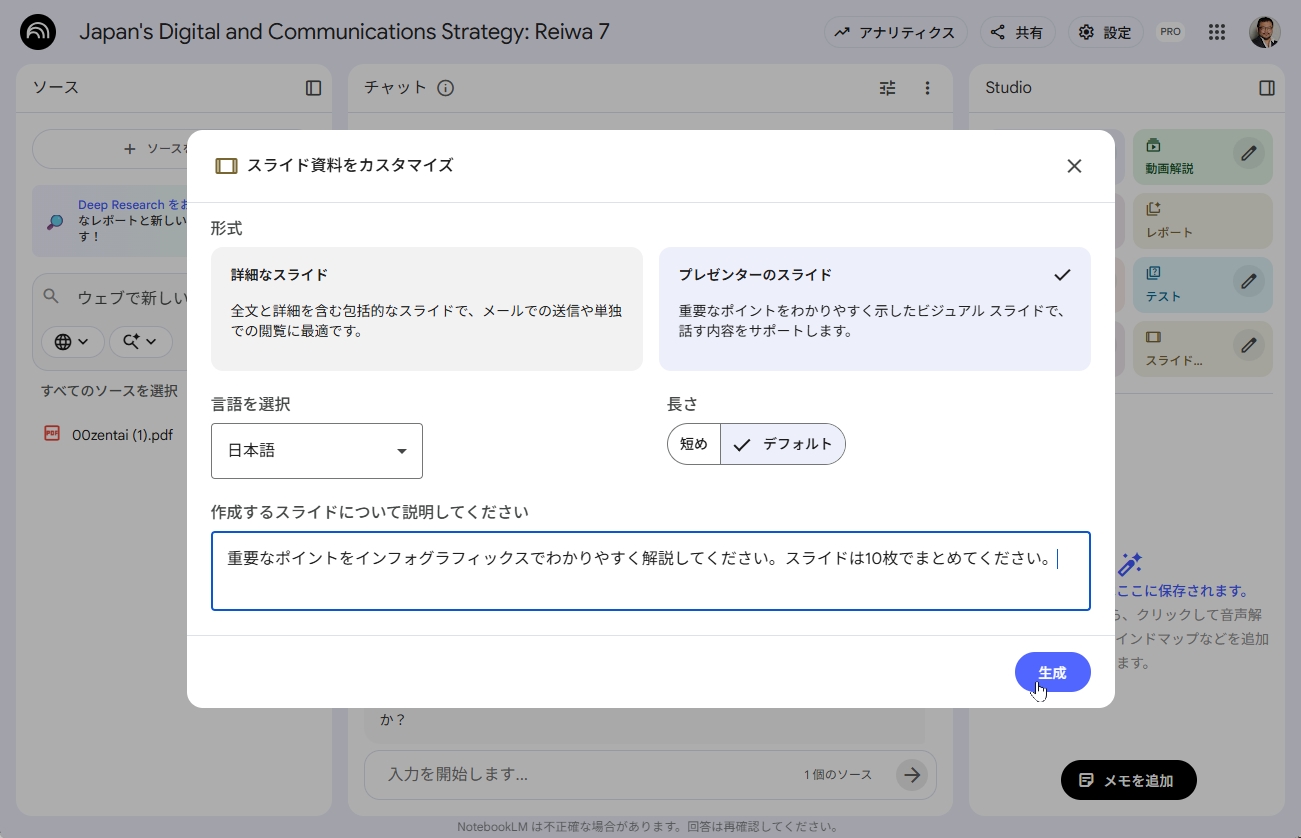Screen dimensions: 1301x838
Task: Open the アナリティクス analytics view
Action: pos(896,32)
